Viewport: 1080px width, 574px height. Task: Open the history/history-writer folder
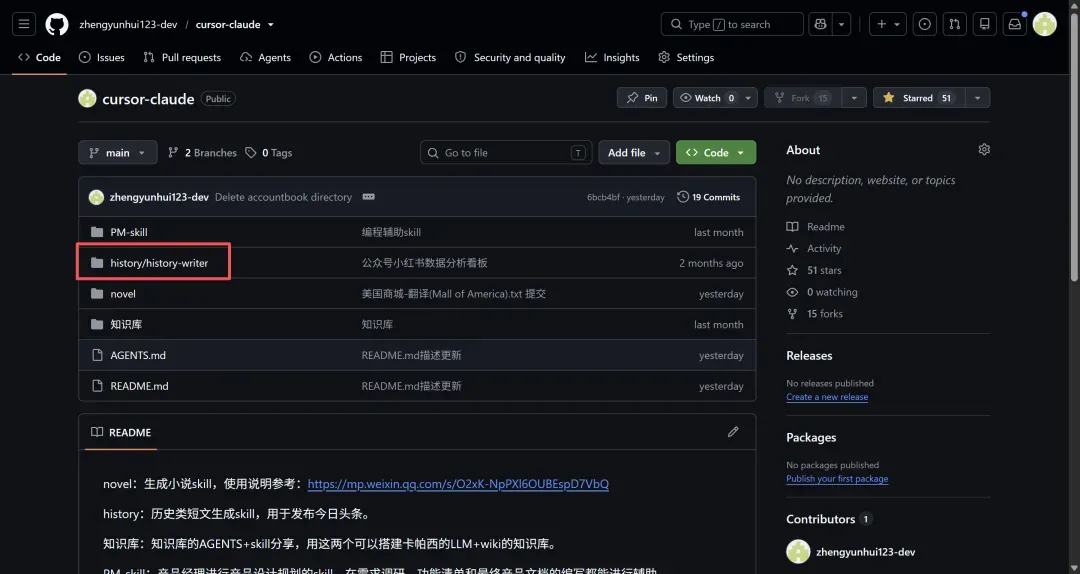158,263
